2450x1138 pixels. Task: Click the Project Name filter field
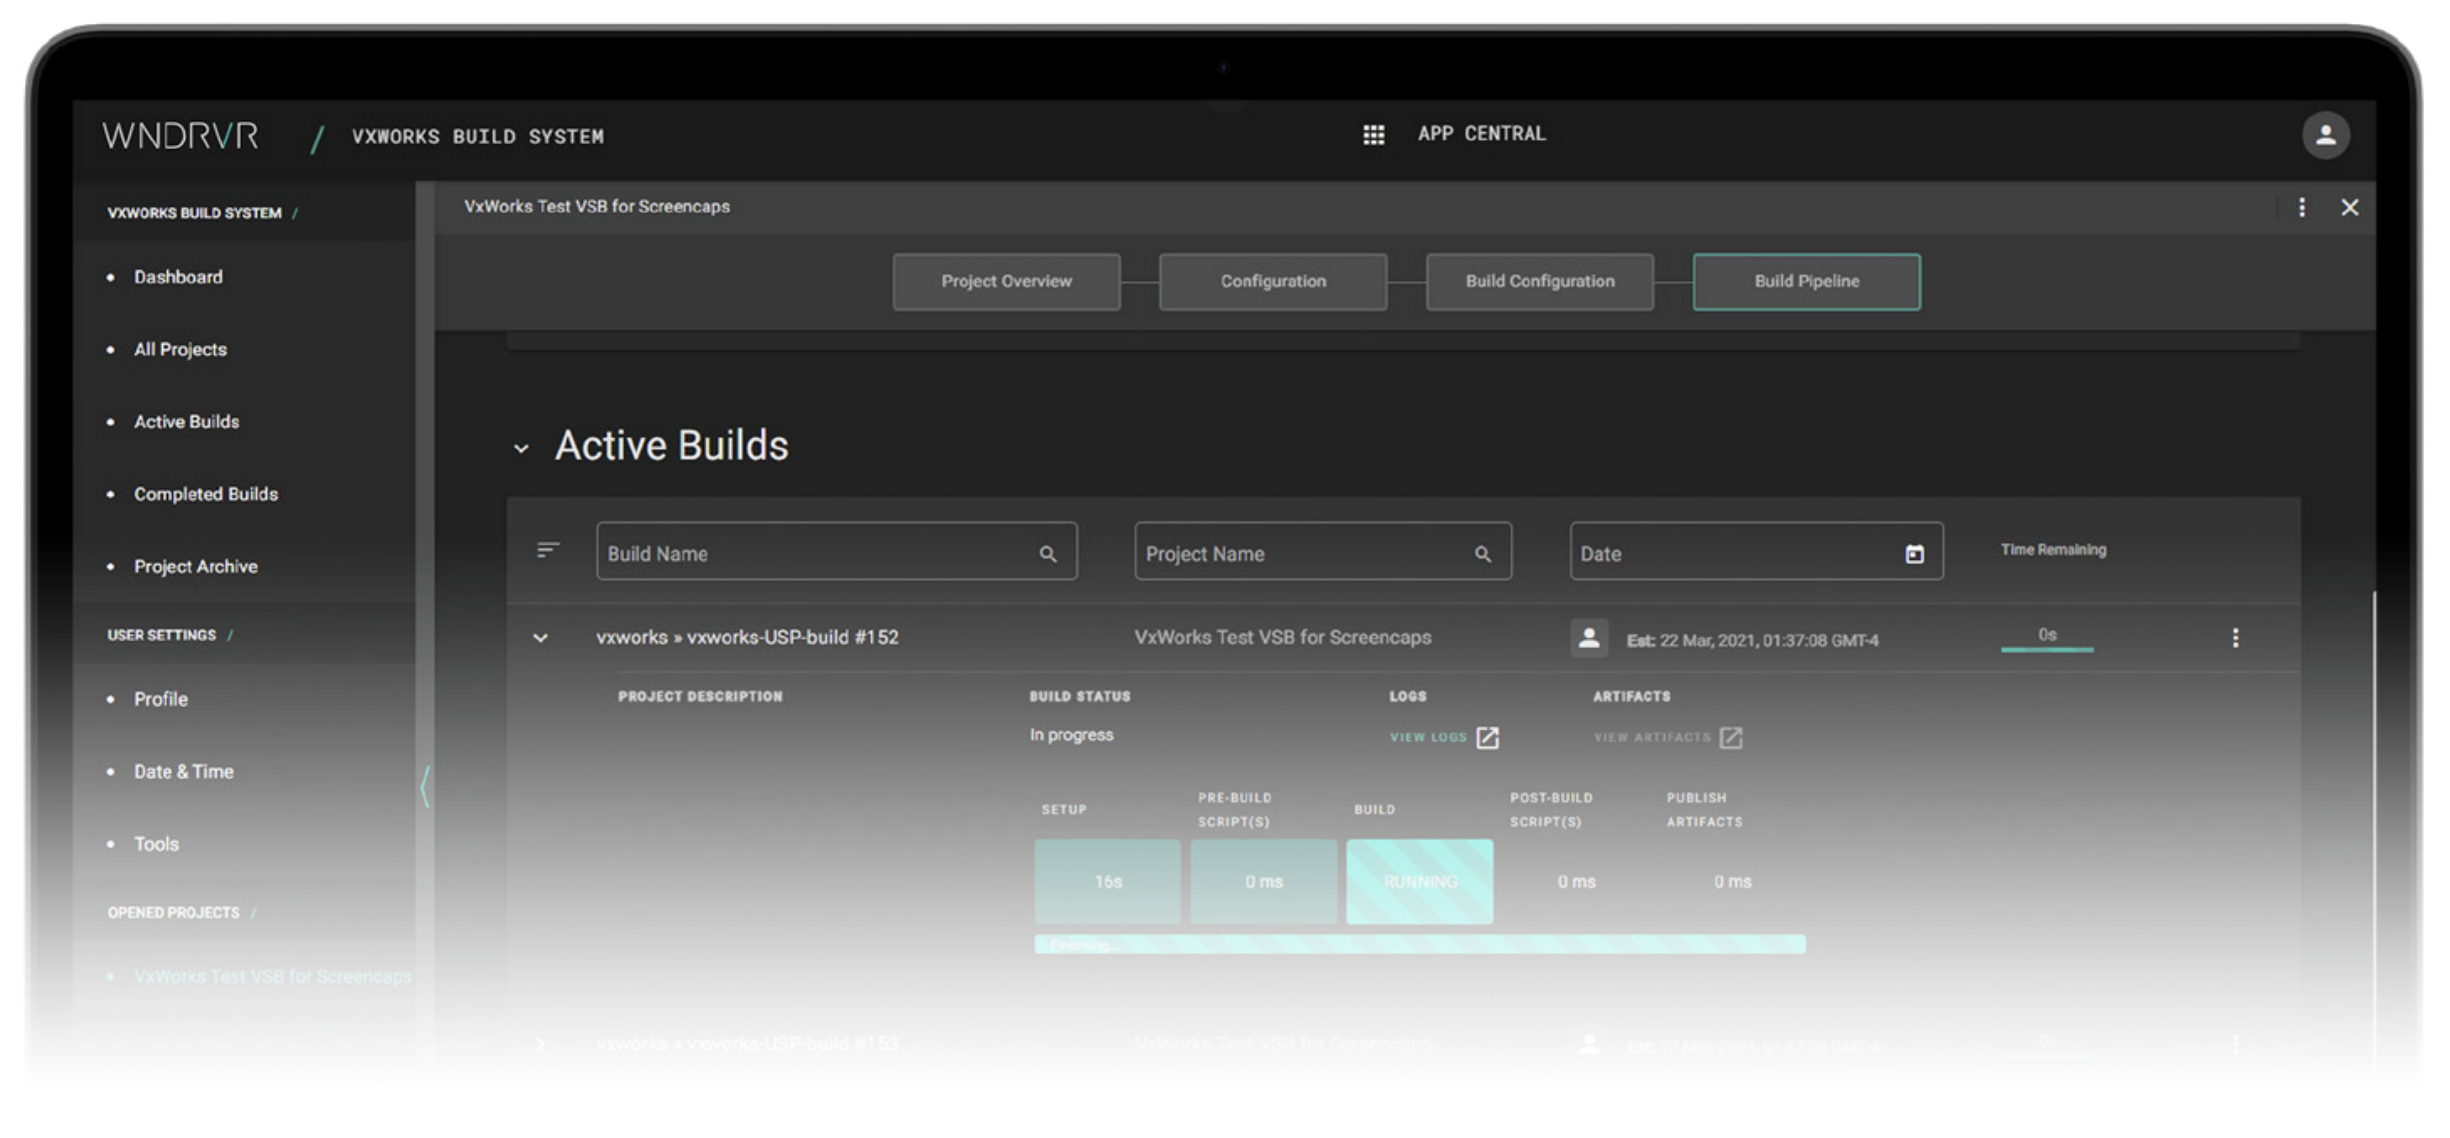1300,554
